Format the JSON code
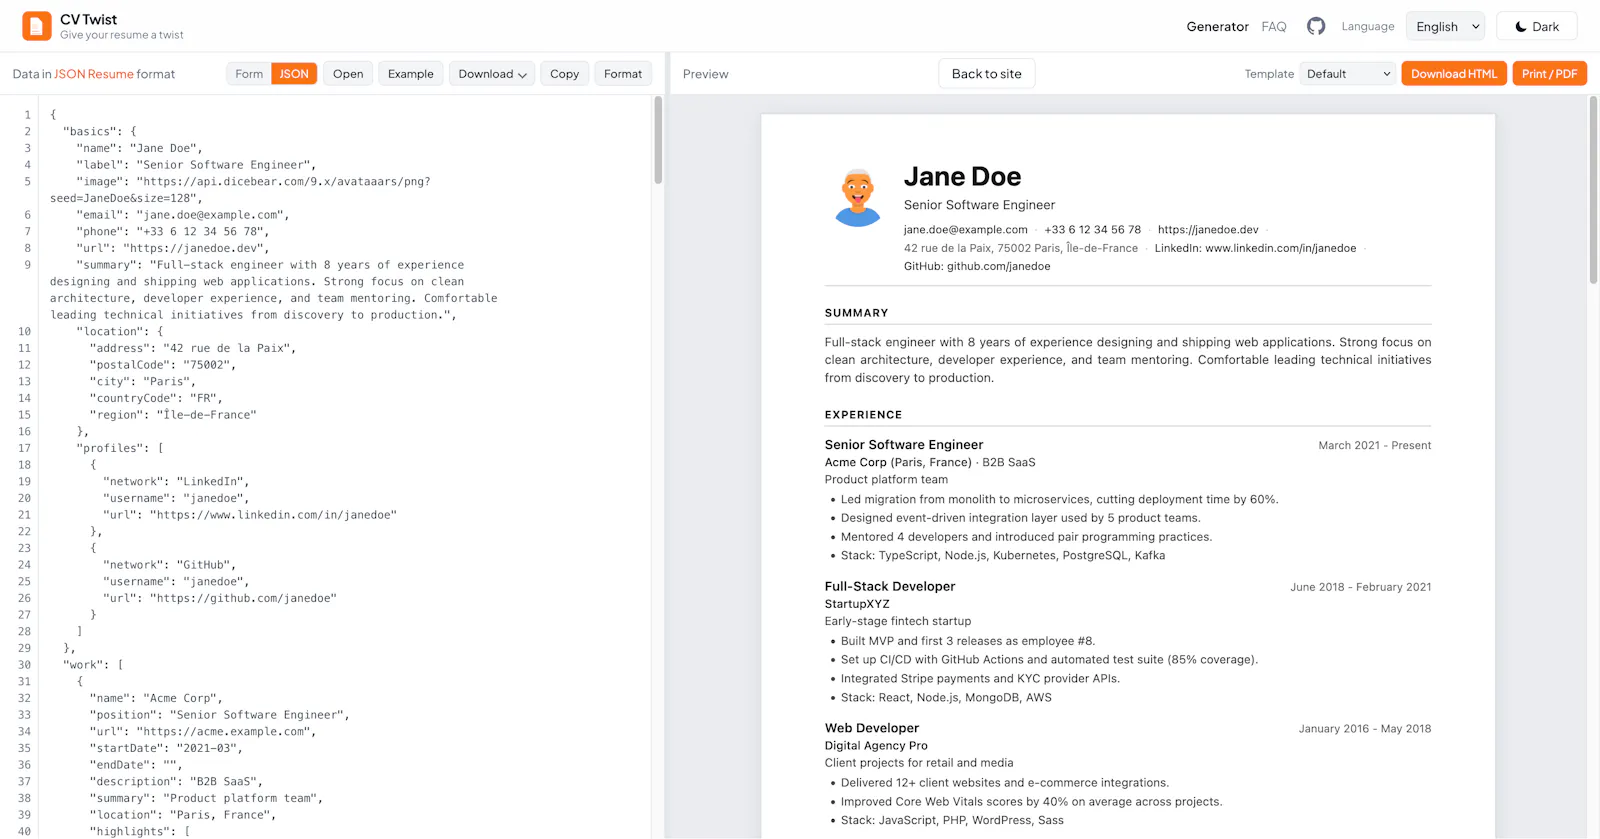This screenshot has height=839, width=1600. tap(623, 74)
